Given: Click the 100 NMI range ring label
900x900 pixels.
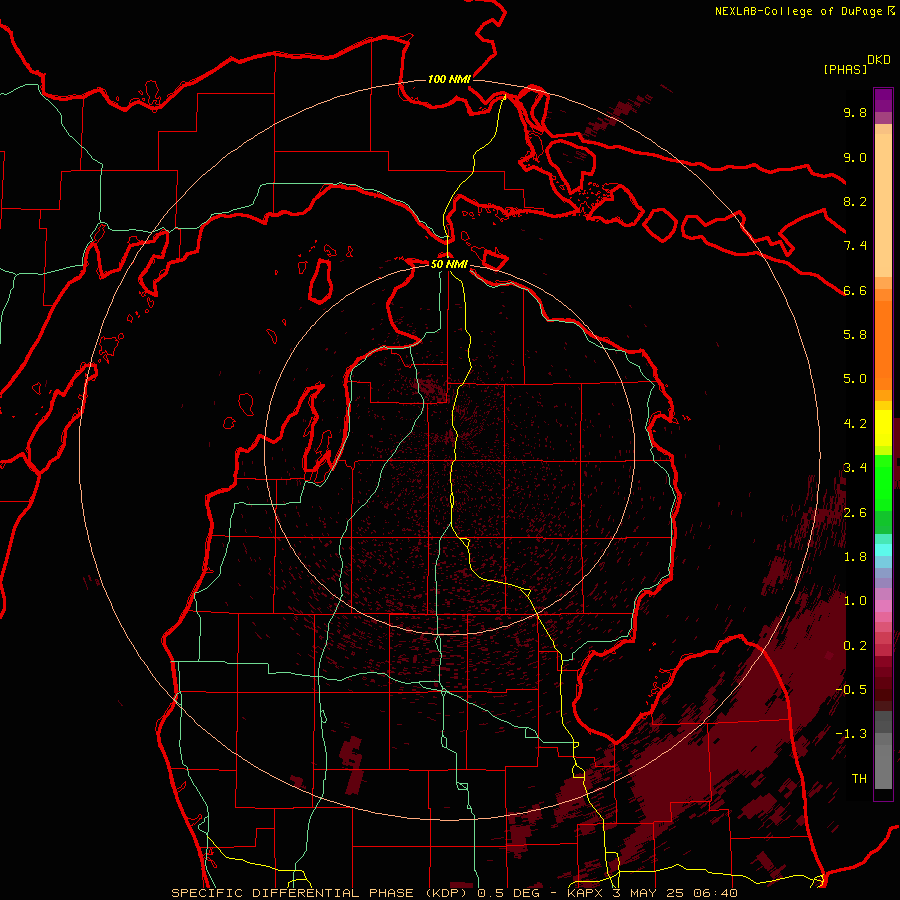Looking at the screenshot, I should coord(449,79).
